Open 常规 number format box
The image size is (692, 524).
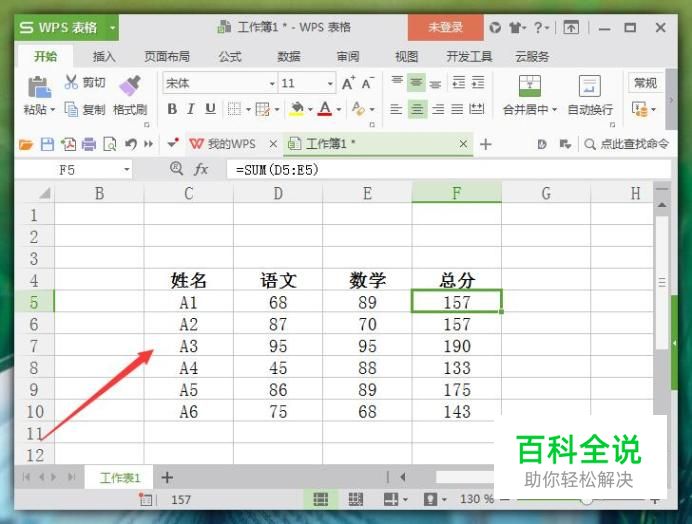click(645, 83)
